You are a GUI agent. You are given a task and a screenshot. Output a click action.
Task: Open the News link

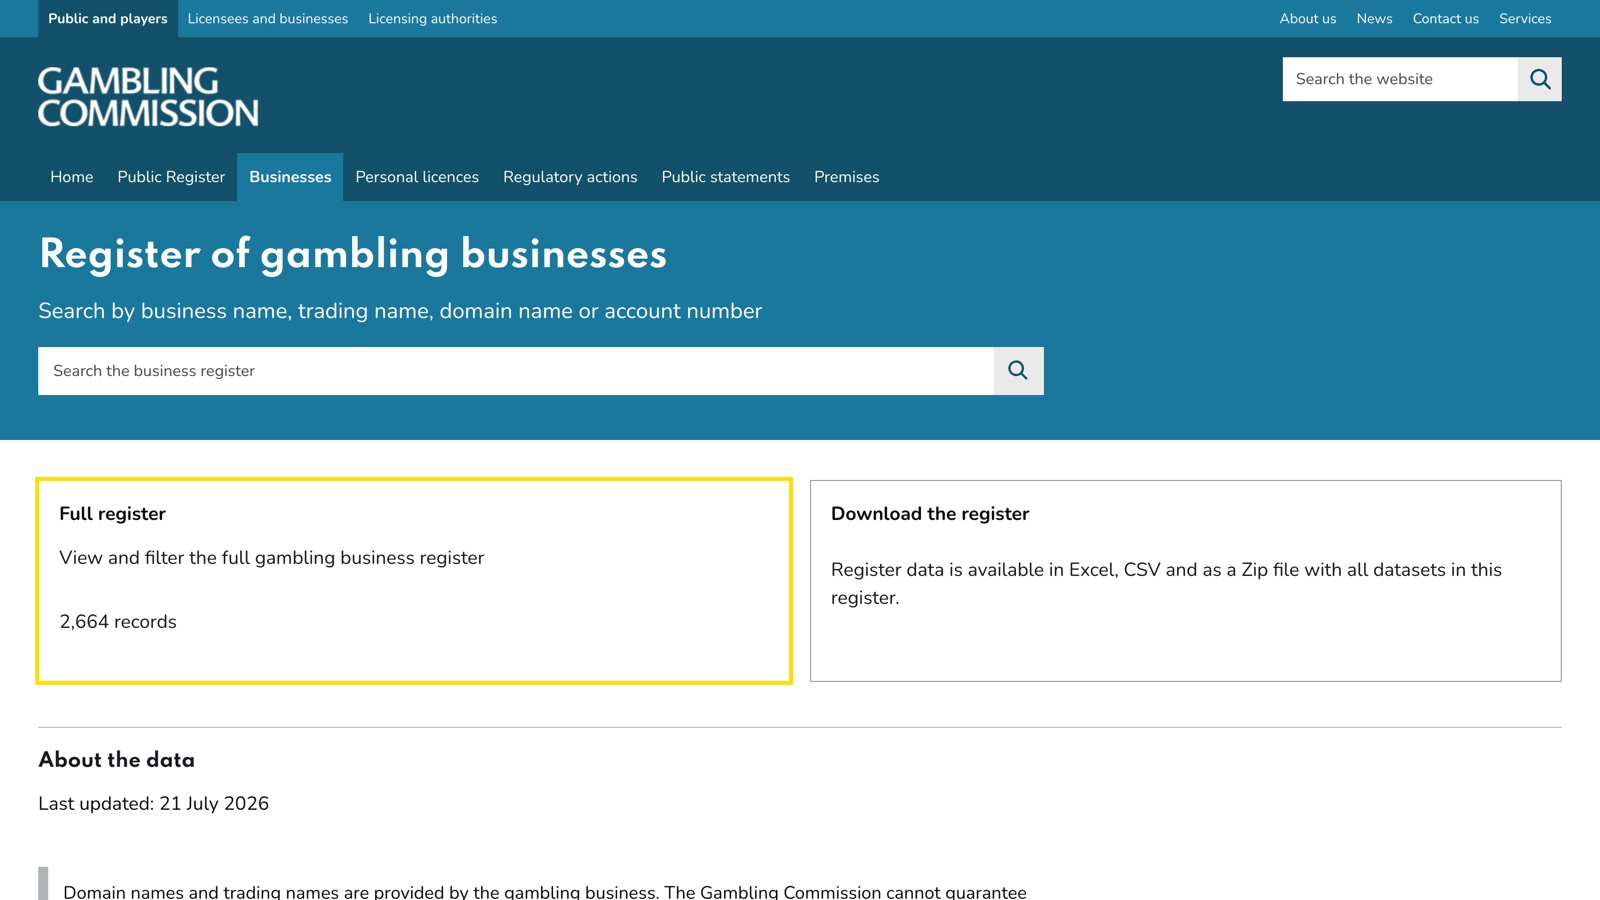pos(1374,19)
